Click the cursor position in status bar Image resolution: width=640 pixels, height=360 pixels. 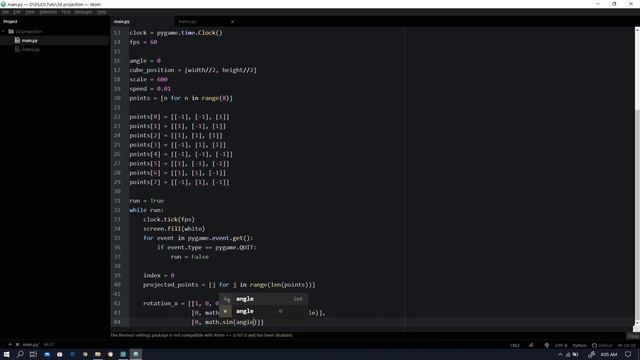pyautogui.click(x=49, y=344)
